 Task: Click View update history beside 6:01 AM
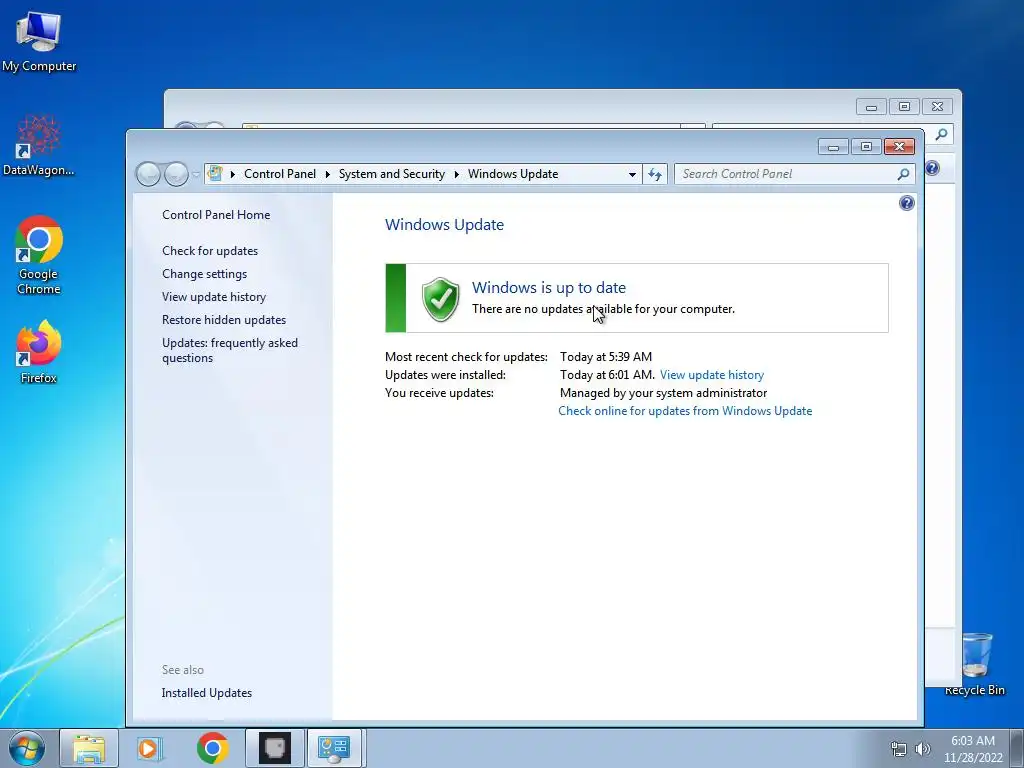click(712, 375)
